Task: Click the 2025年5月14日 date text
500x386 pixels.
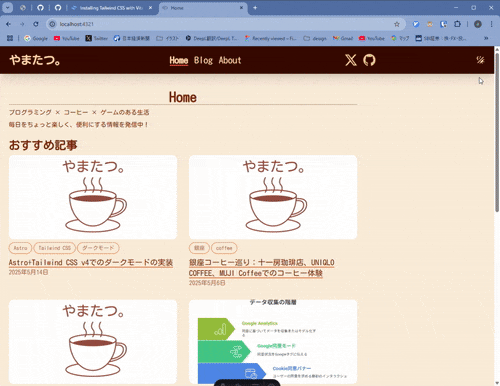Action: click(28, 272)
